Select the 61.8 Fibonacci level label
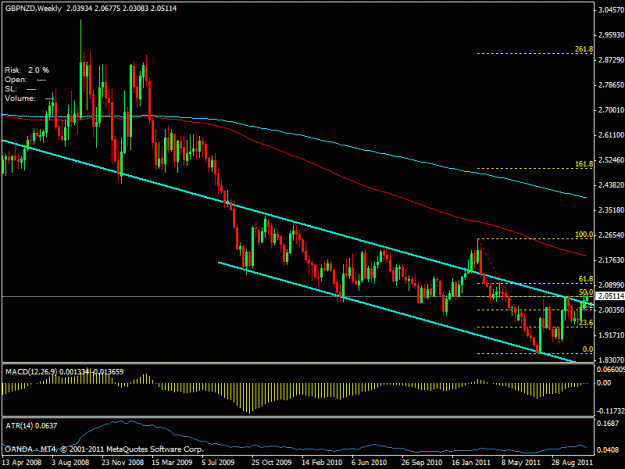This screenshot has width=625, height=469. (586, 279)
